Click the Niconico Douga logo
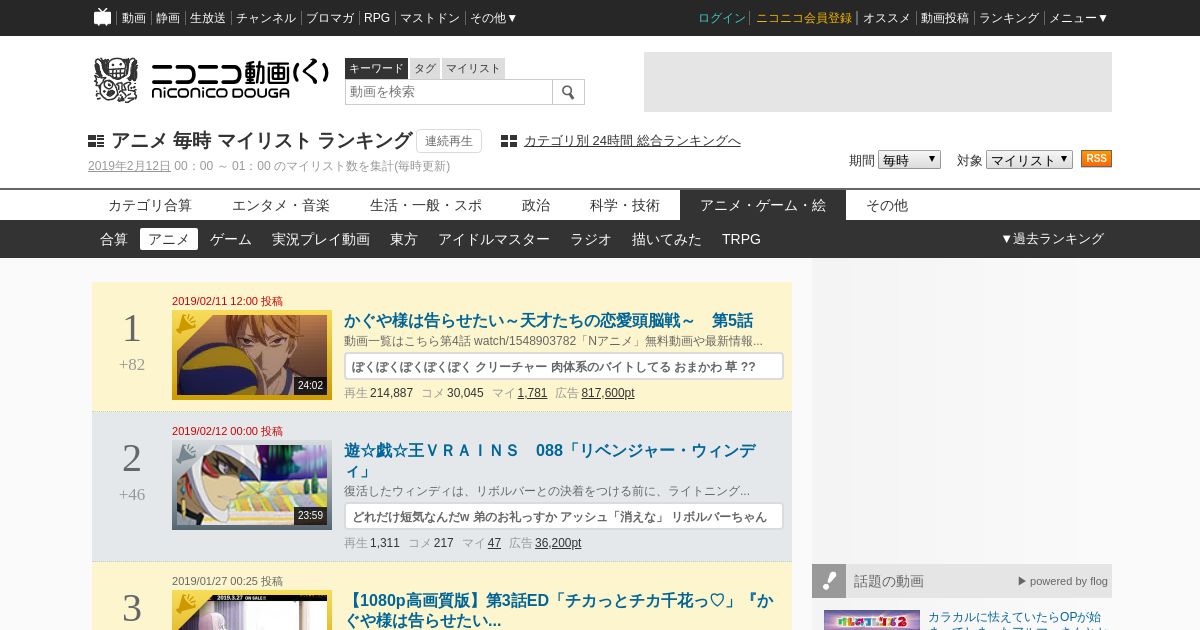Image resolution: width=1200 pixels, height=630 pixels. (x=211, y=80)
